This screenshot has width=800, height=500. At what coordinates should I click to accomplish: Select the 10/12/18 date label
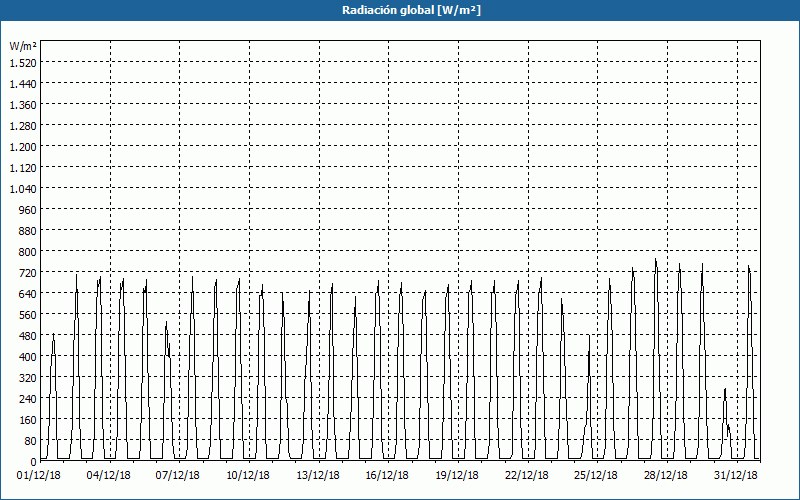pos(248,475)
